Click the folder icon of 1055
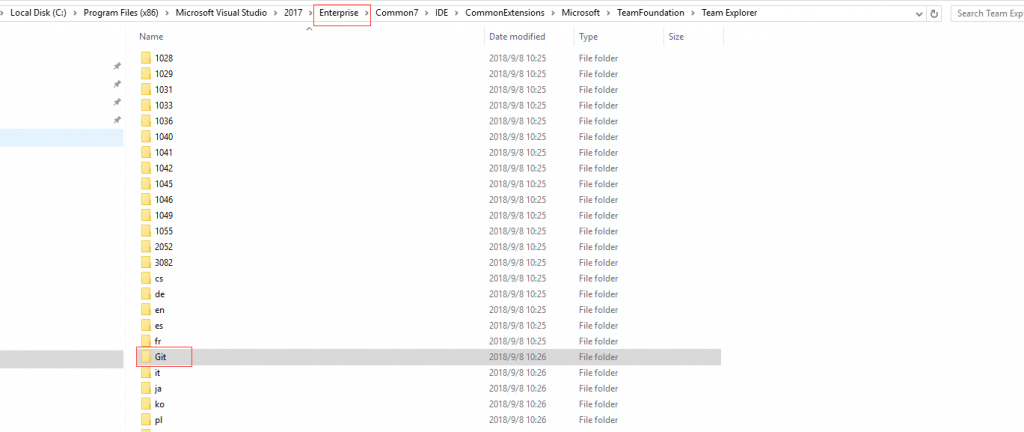1024x432 pixels. click(x=146, y=231)
